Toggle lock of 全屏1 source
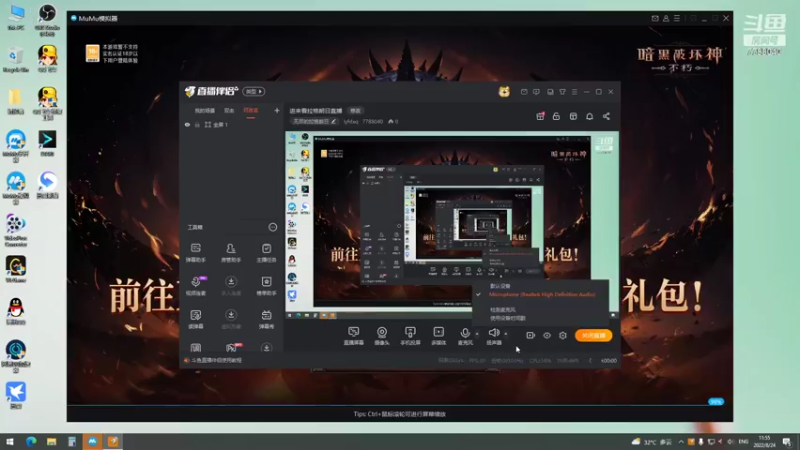Viewport: 800px width, 450px height. click(197, 124)
